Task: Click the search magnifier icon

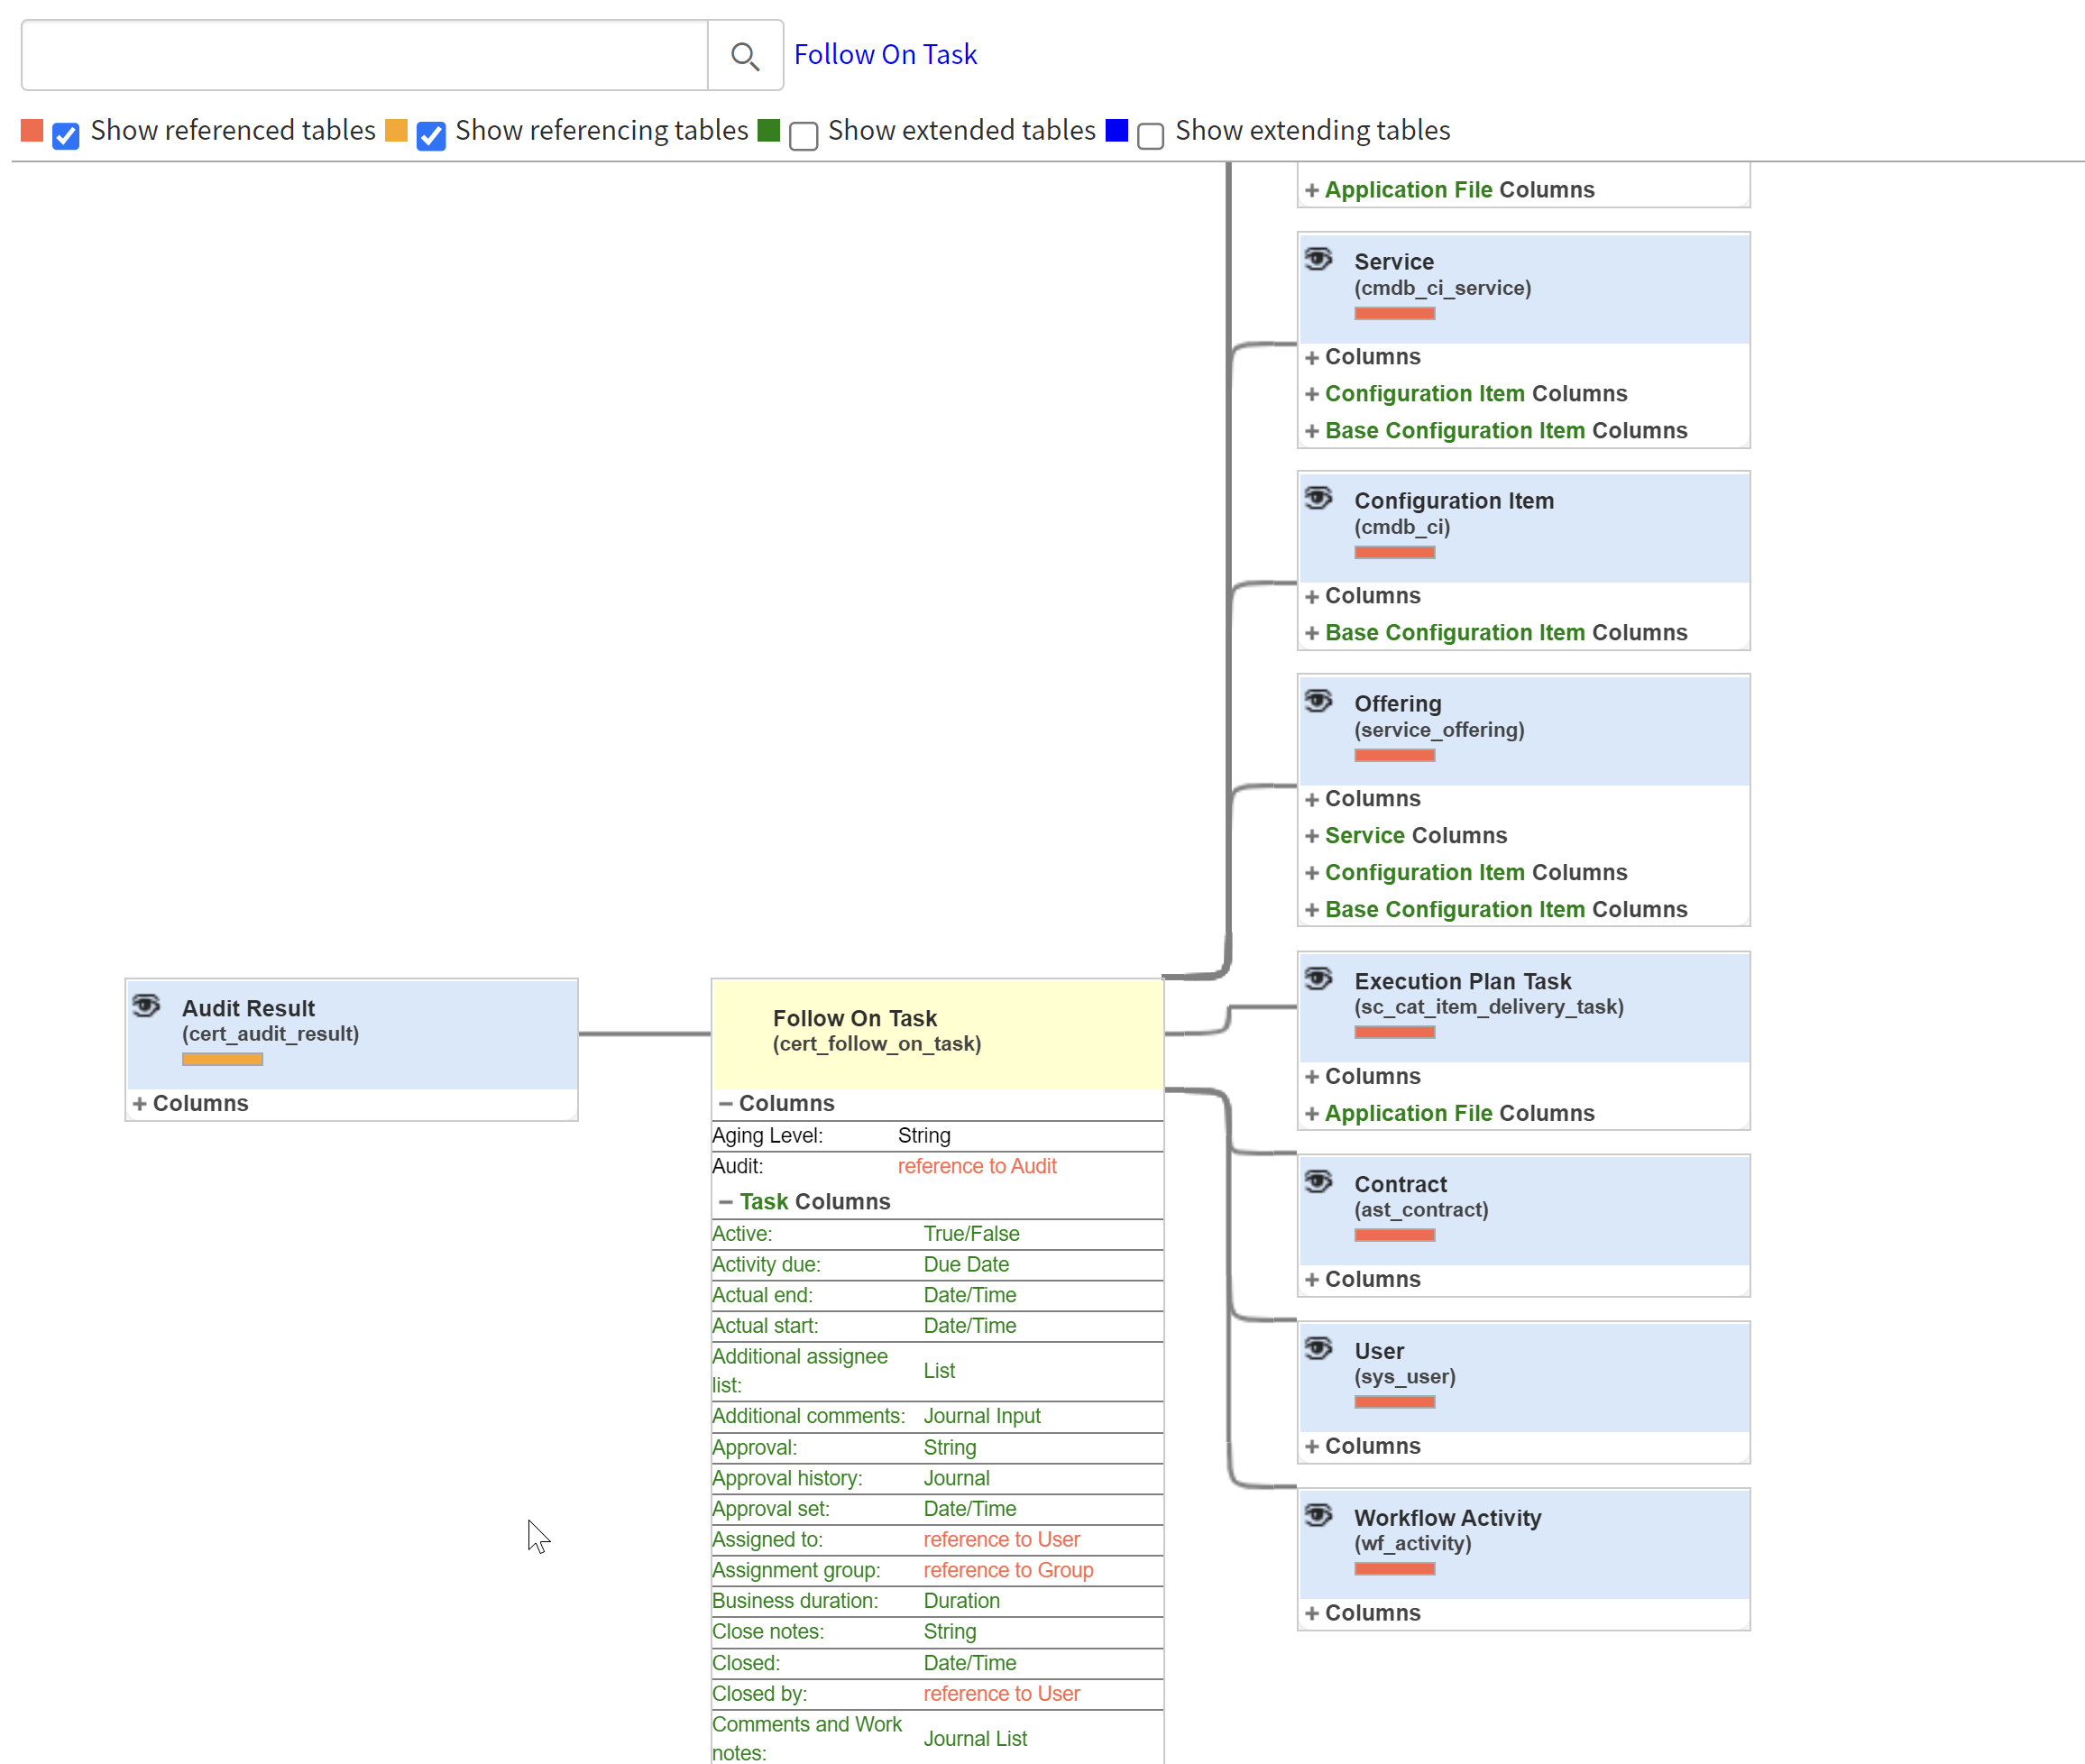Action: tap(744, 56)
